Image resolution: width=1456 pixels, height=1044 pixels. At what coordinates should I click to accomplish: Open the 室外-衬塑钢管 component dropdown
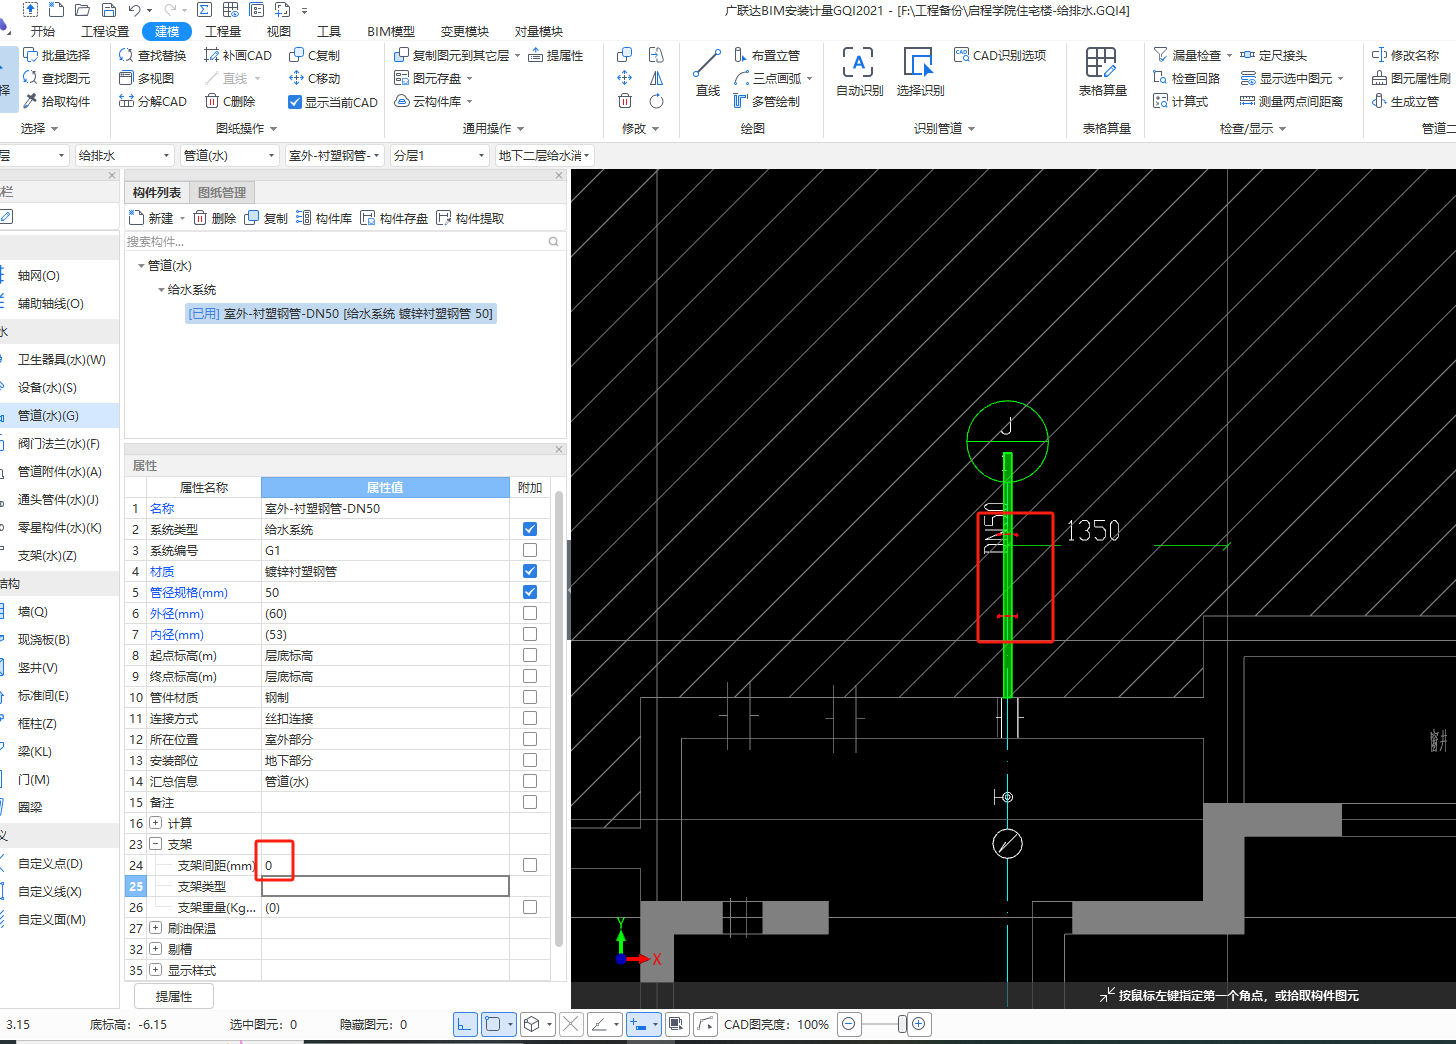click(334, 155)
